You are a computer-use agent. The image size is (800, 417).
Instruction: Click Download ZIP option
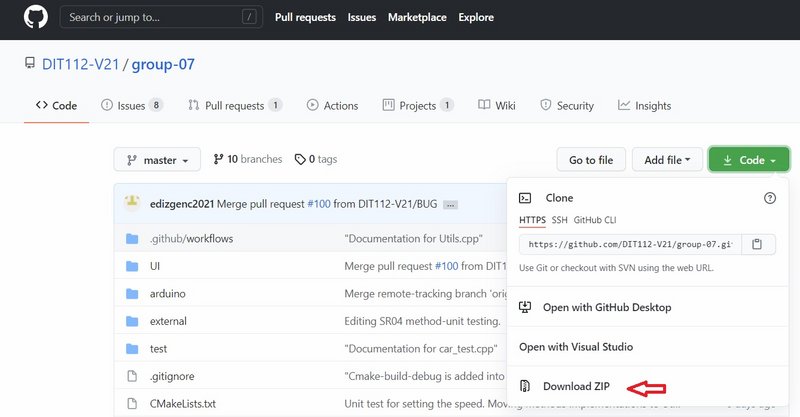coord(576,386)
